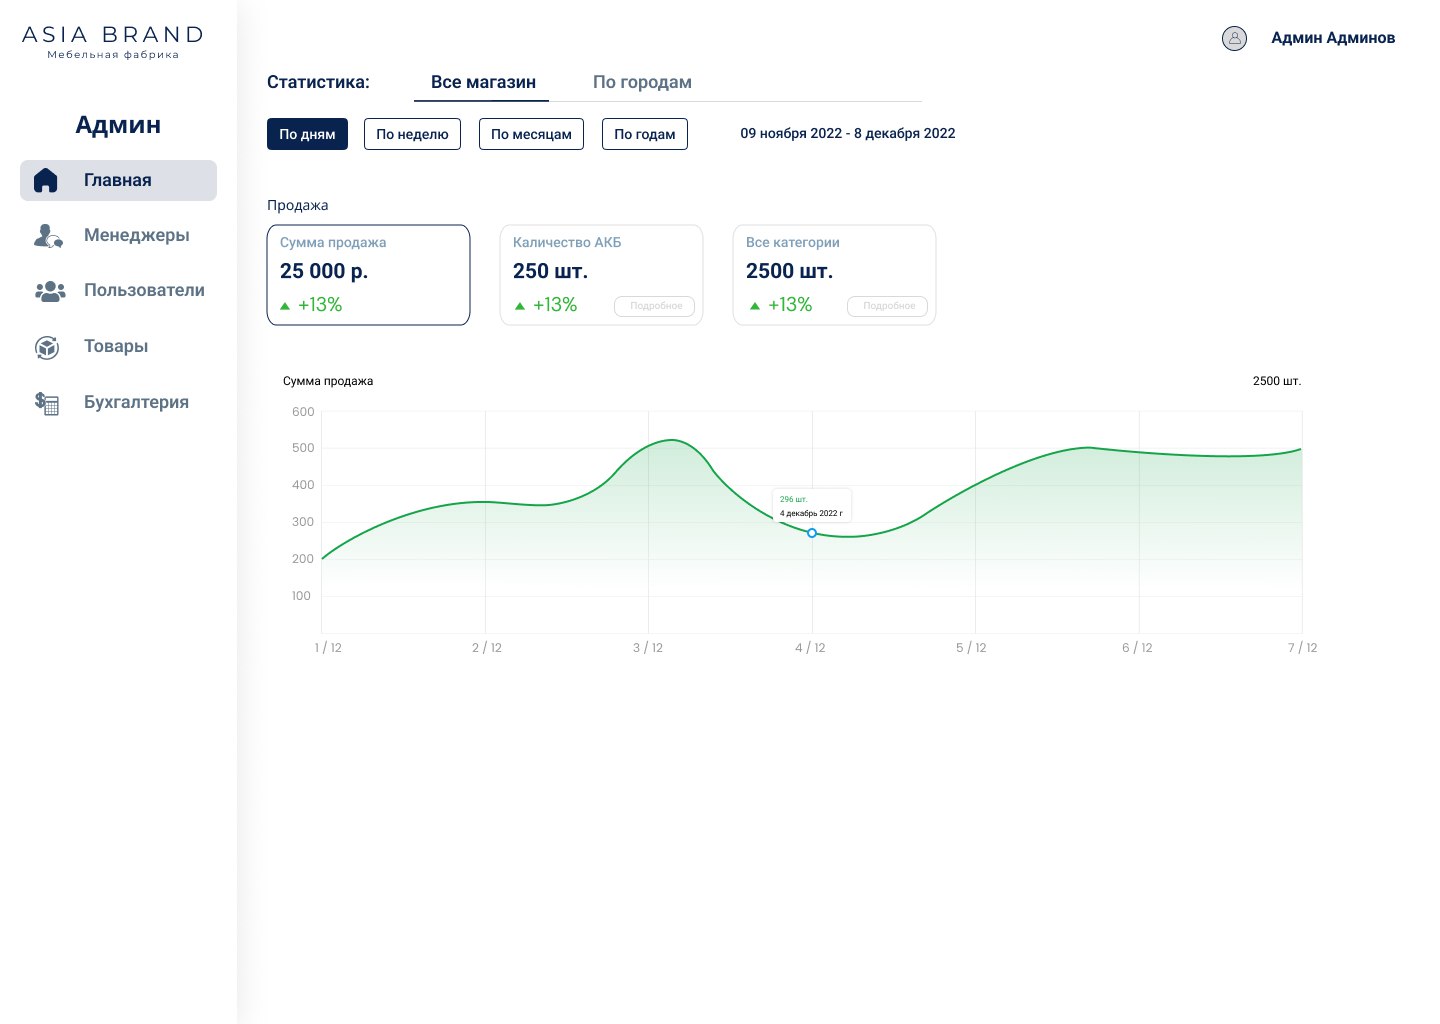Select the По неделю period button
This screenshot has width=1440, height=1024.
tap(412, 134)
